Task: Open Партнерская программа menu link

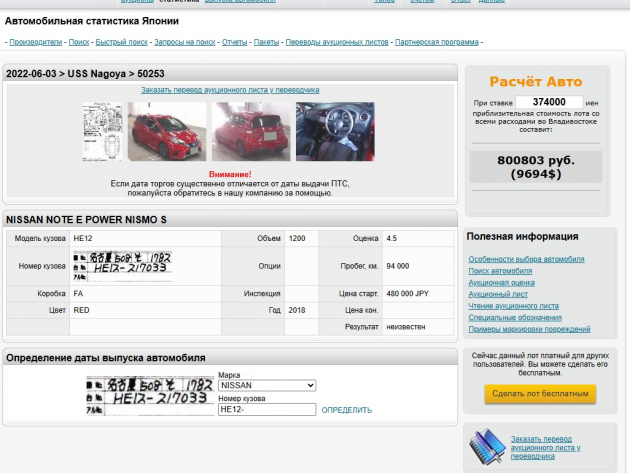Action: pos(438,42)
